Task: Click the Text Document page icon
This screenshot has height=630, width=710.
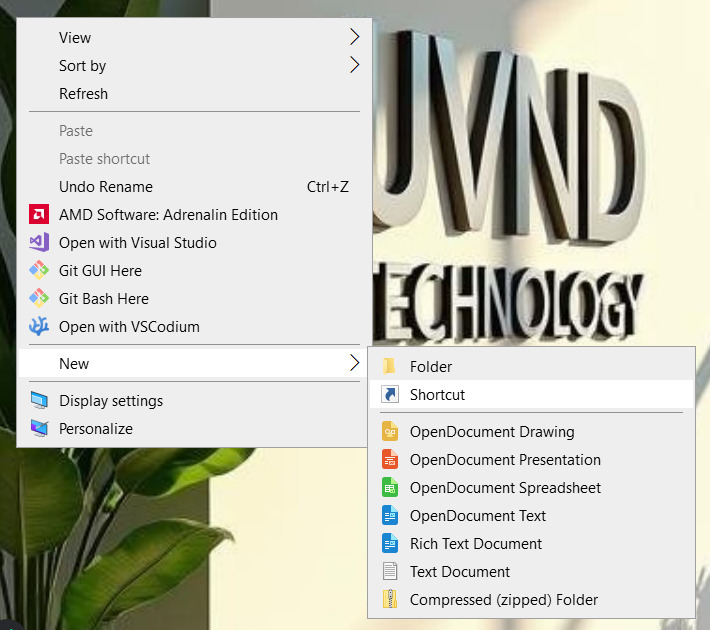Action: 390,571
